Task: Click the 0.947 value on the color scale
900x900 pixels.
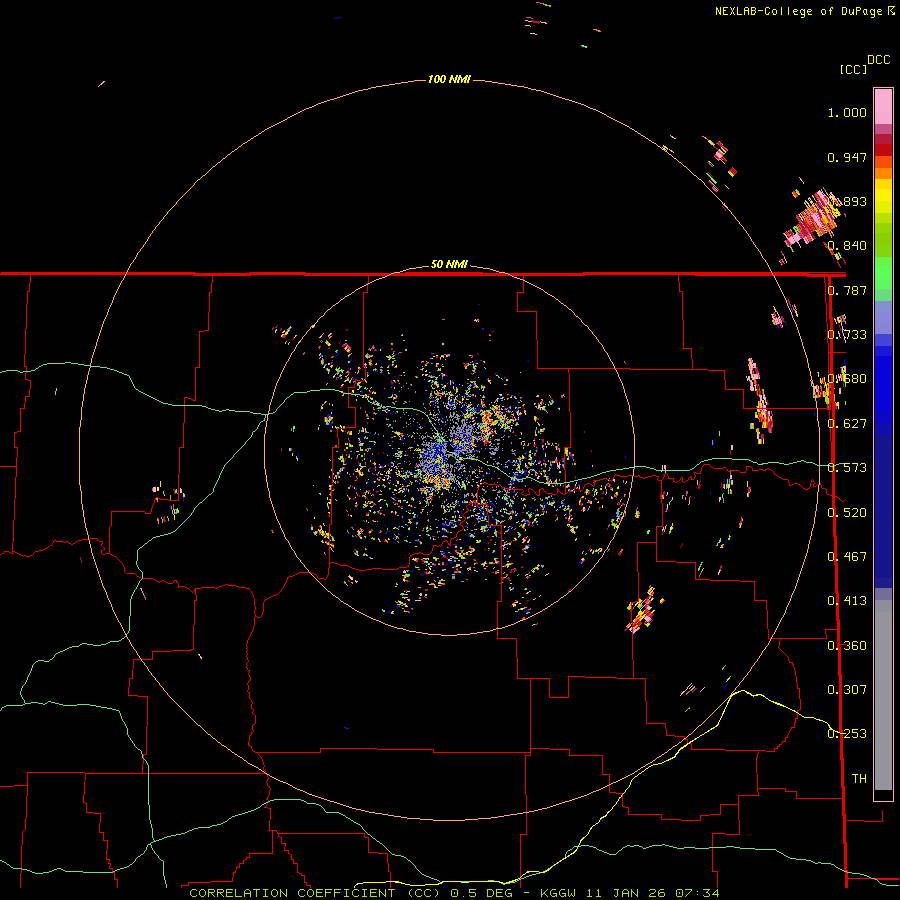Action: (847, 157)
